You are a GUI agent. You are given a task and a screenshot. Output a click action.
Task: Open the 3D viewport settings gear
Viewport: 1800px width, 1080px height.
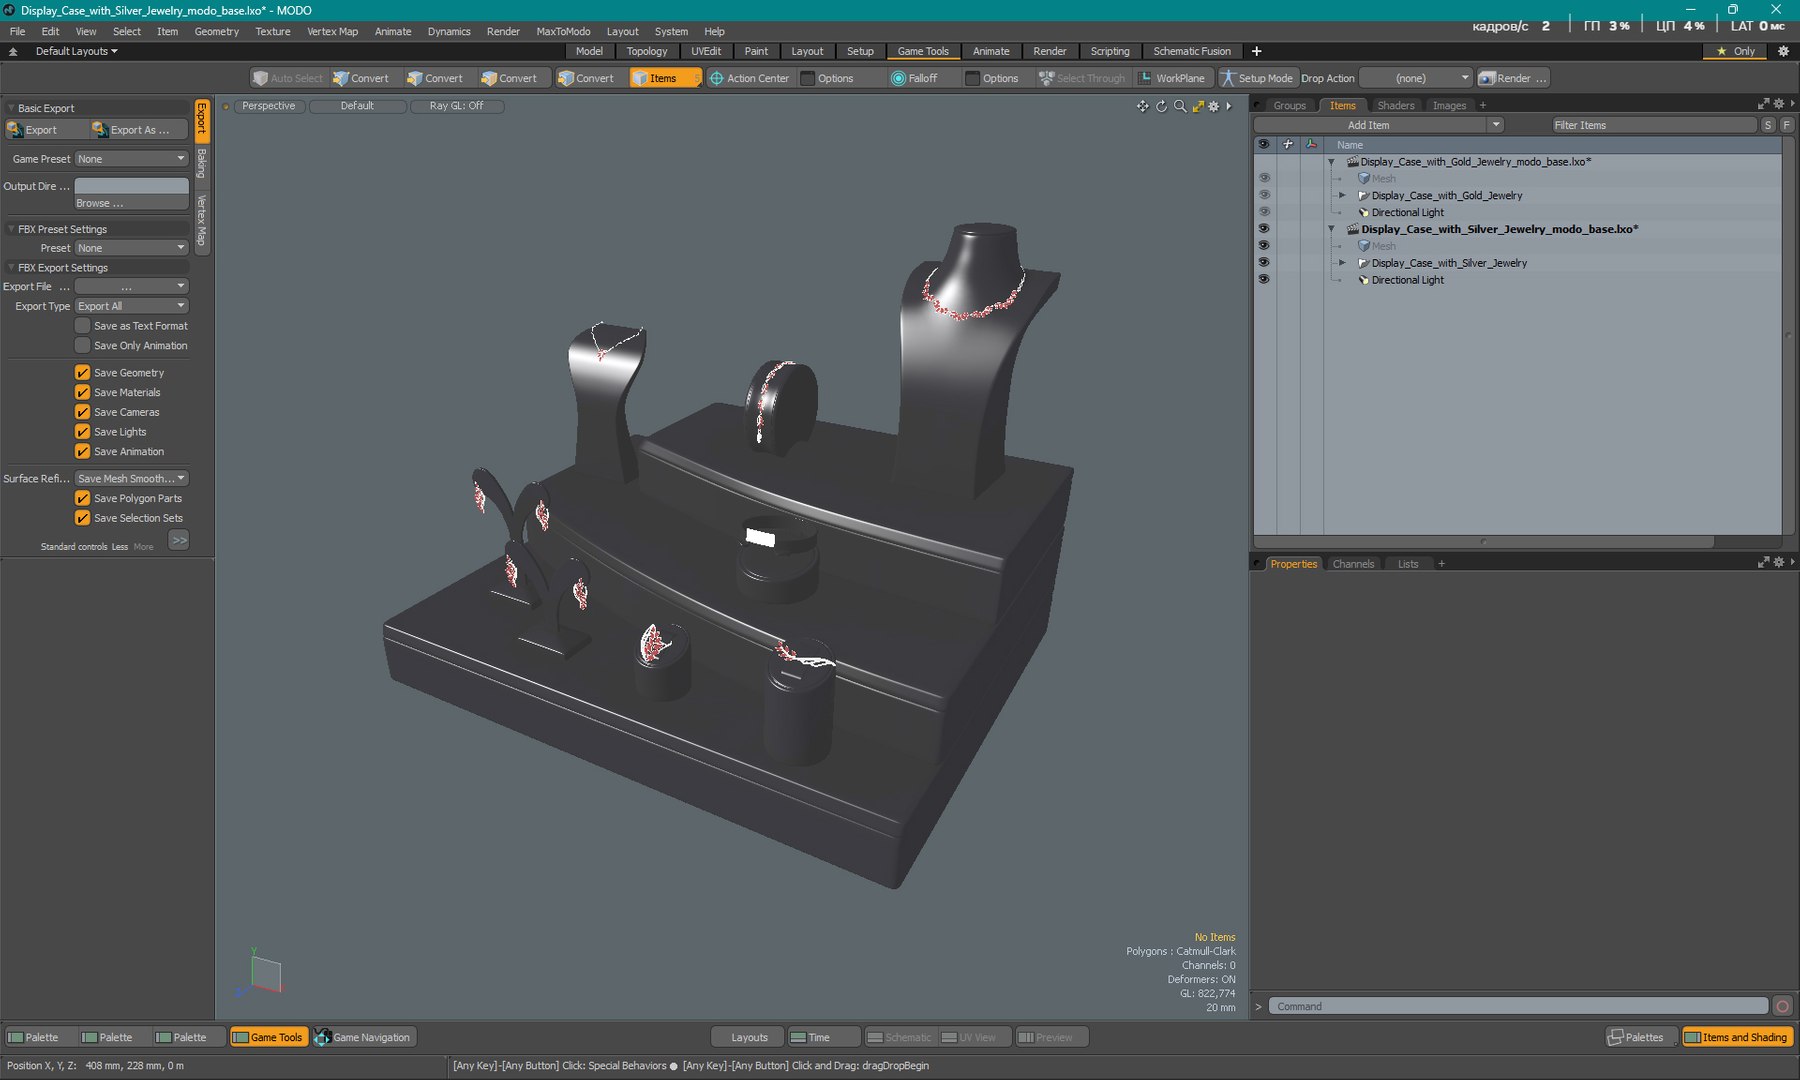pyautogui.click(x=1214, y=106)
